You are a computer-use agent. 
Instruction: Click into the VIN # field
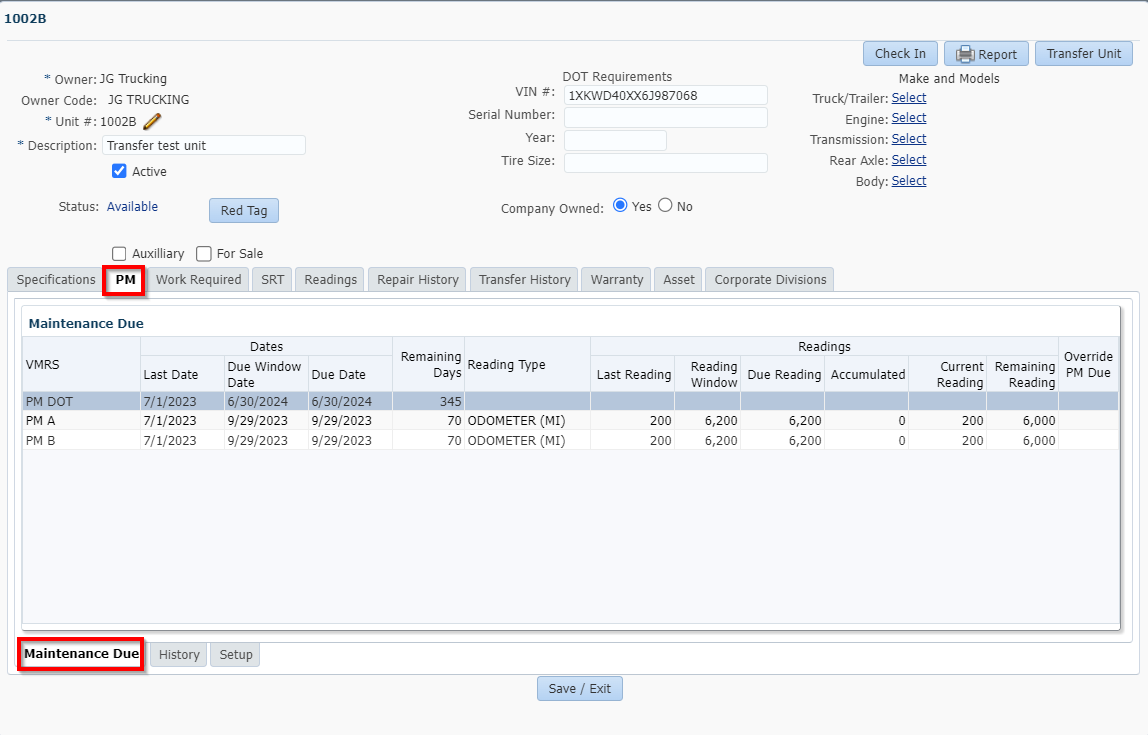coord(665,95)
